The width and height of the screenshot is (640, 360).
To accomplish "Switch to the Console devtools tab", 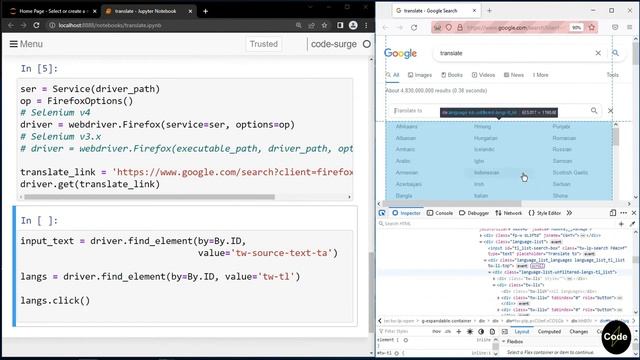I will tap(440, 213).
